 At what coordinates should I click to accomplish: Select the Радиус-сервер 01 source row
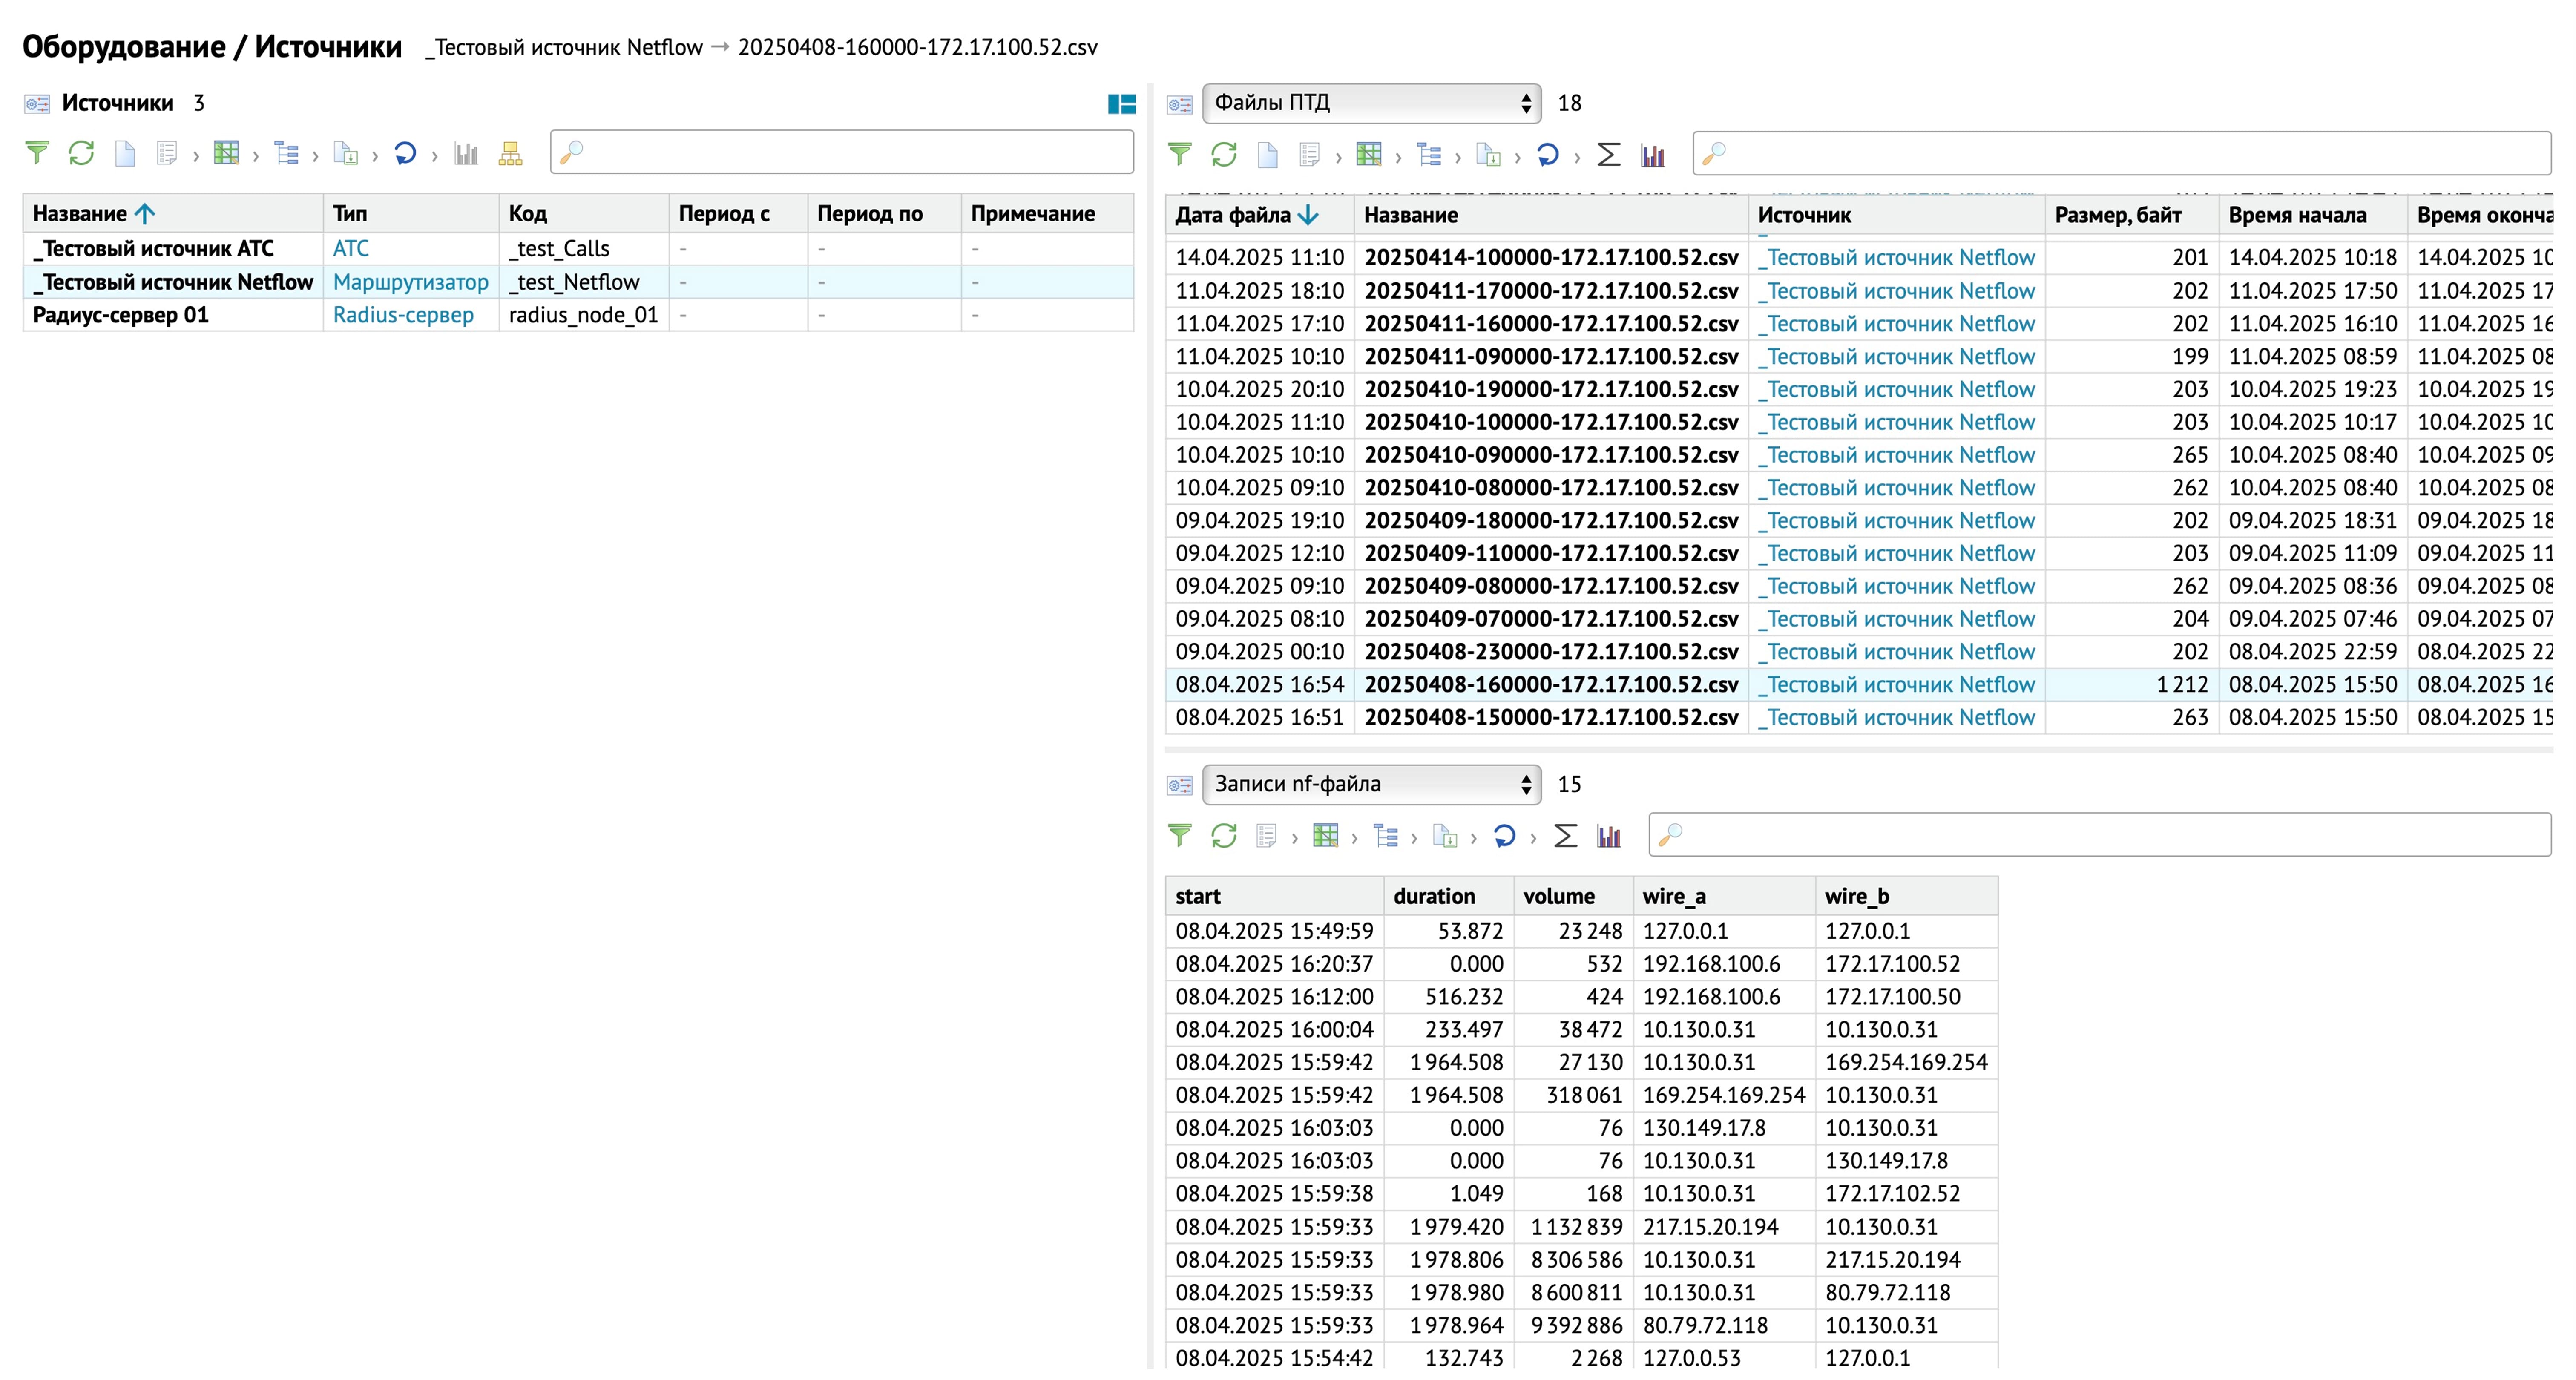click(x=577, y=315)
